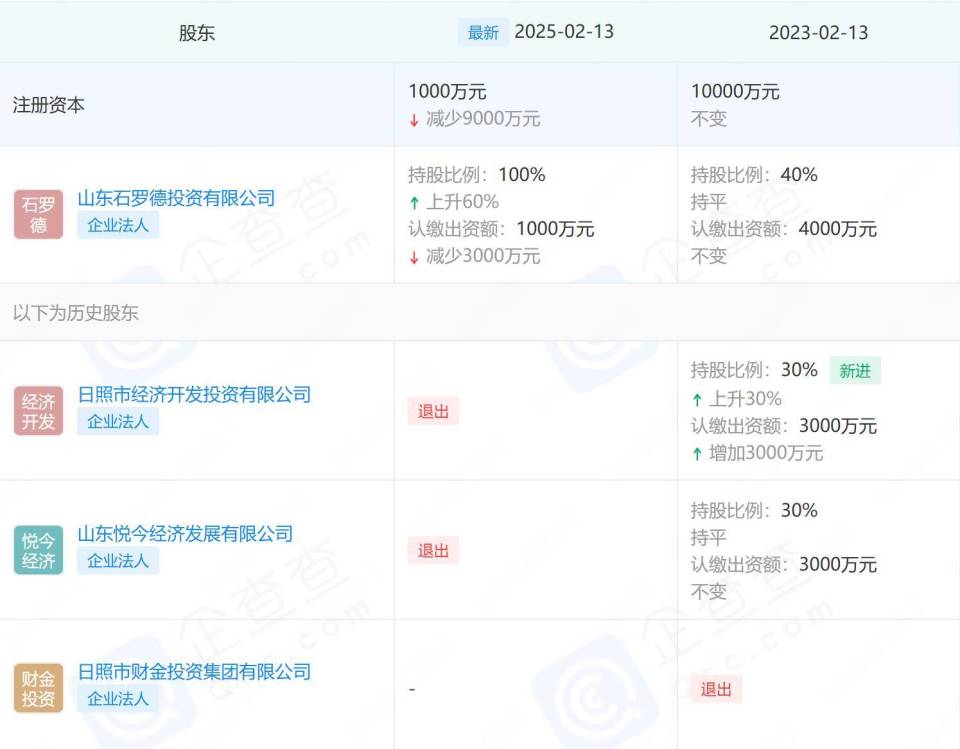Image resolution: width=960 pixels, height=749 pixels.
Task: Click the 石罗德 company logo badge
Action: 39,214
